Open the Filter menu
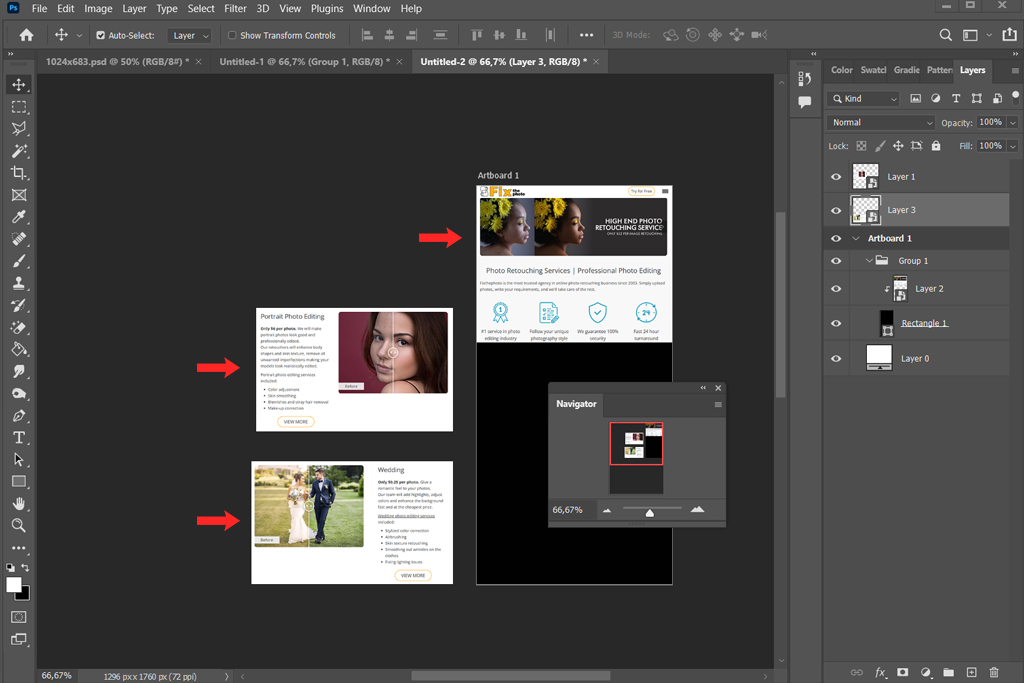 235,8
